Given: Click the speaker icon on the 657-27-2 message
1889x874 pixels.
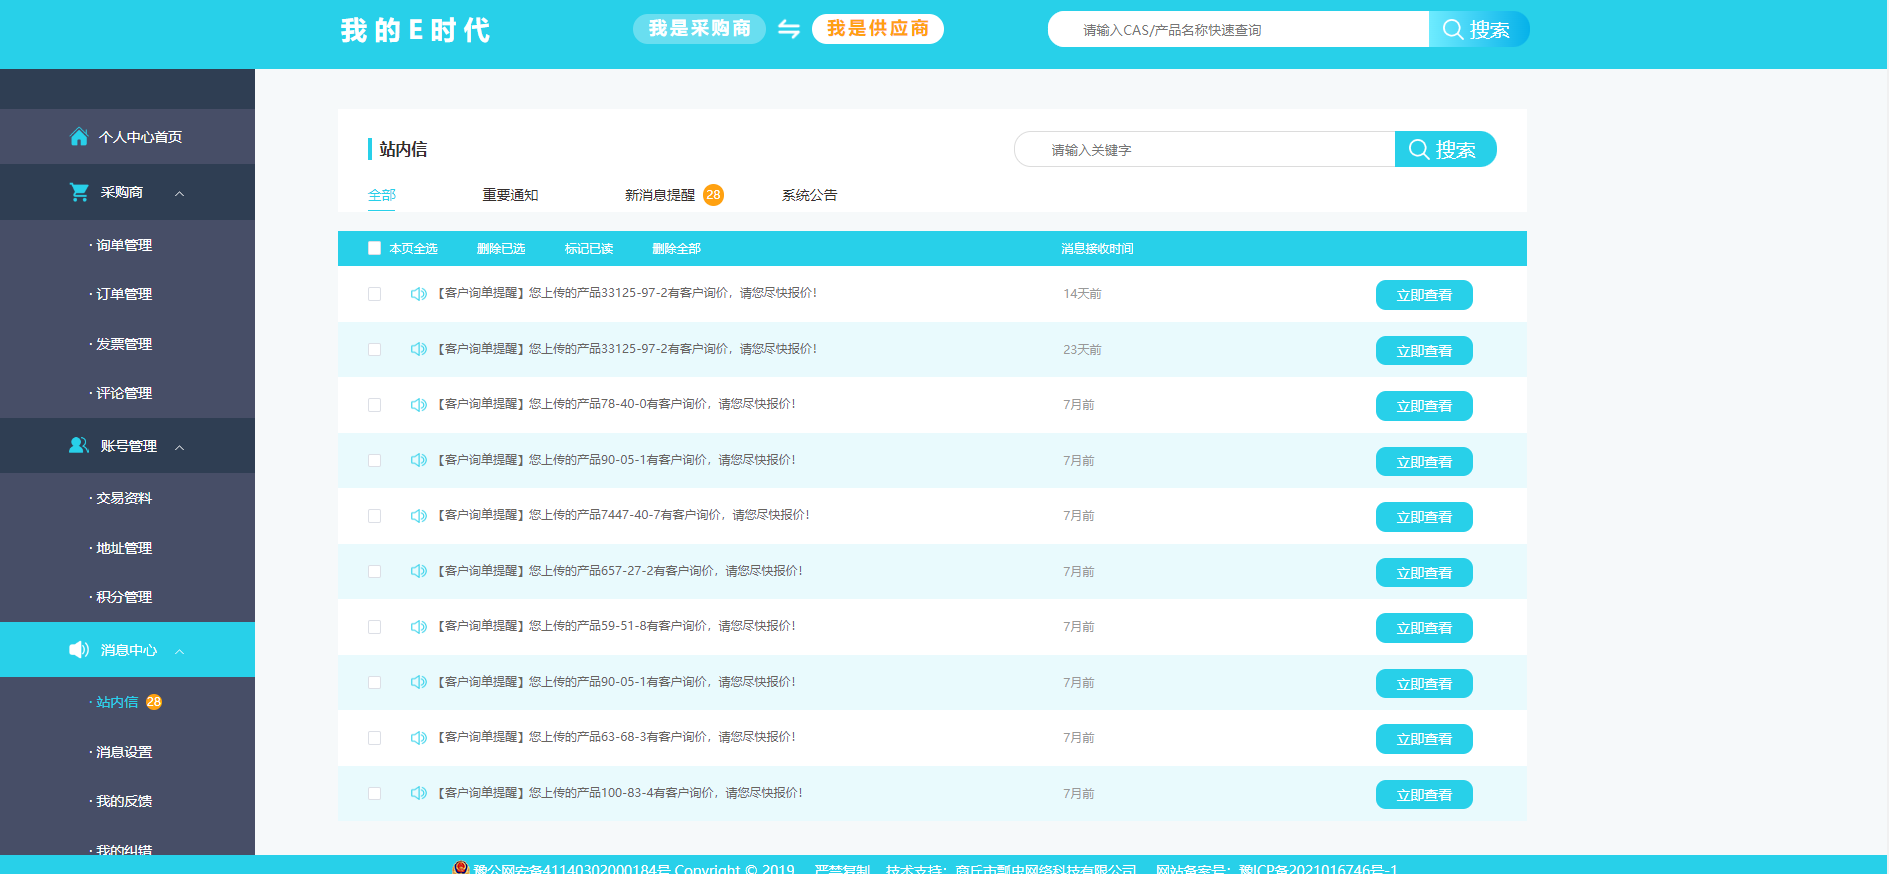Looking at the screenshot, I should point(419,571).
